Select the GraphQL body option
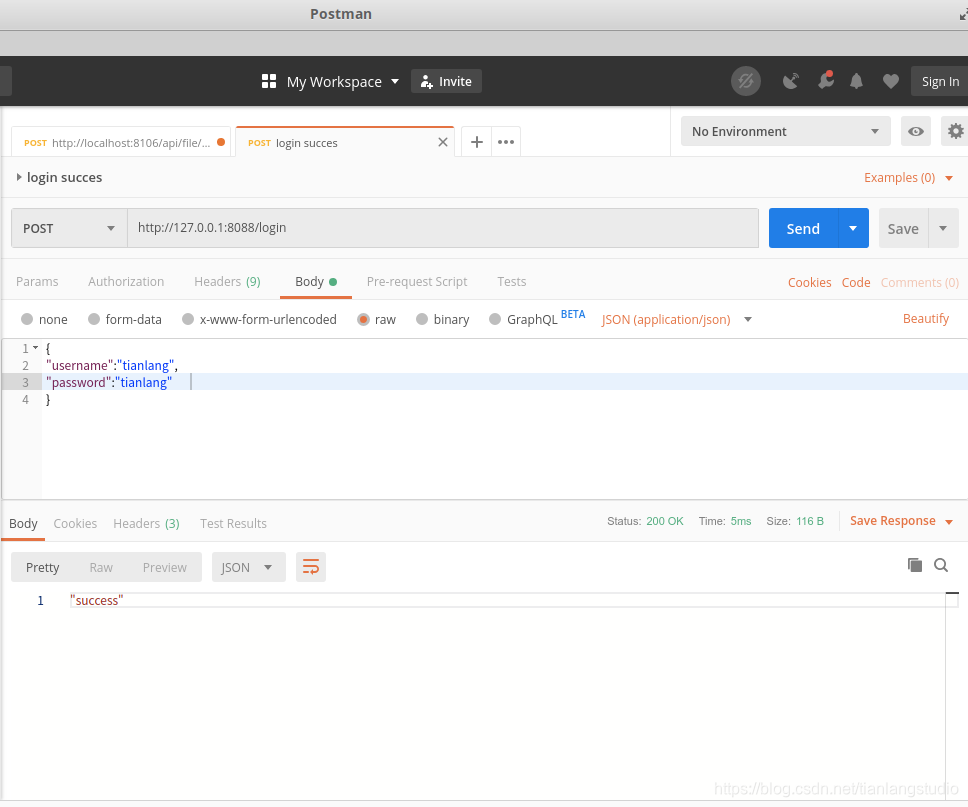 (524, 319)
